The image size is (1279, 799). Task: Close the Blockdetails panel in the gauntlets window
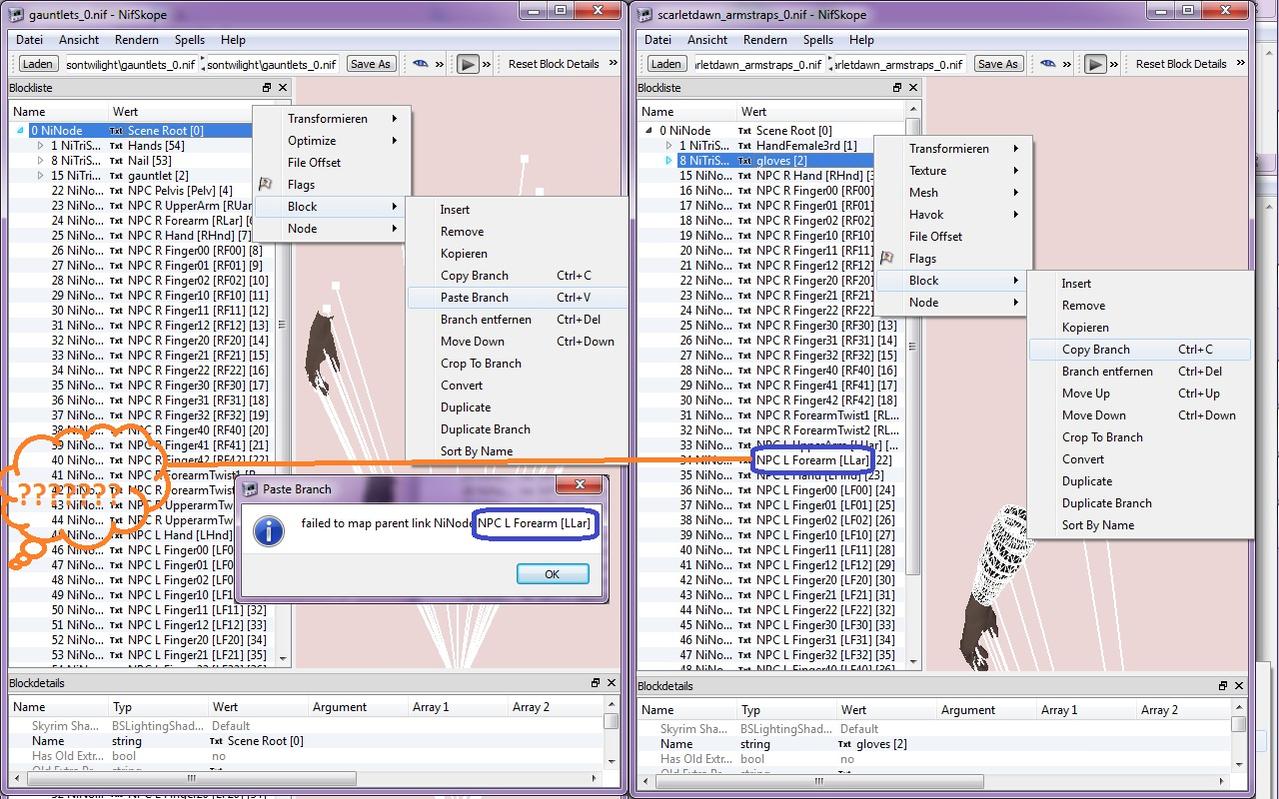pos(611,683)
